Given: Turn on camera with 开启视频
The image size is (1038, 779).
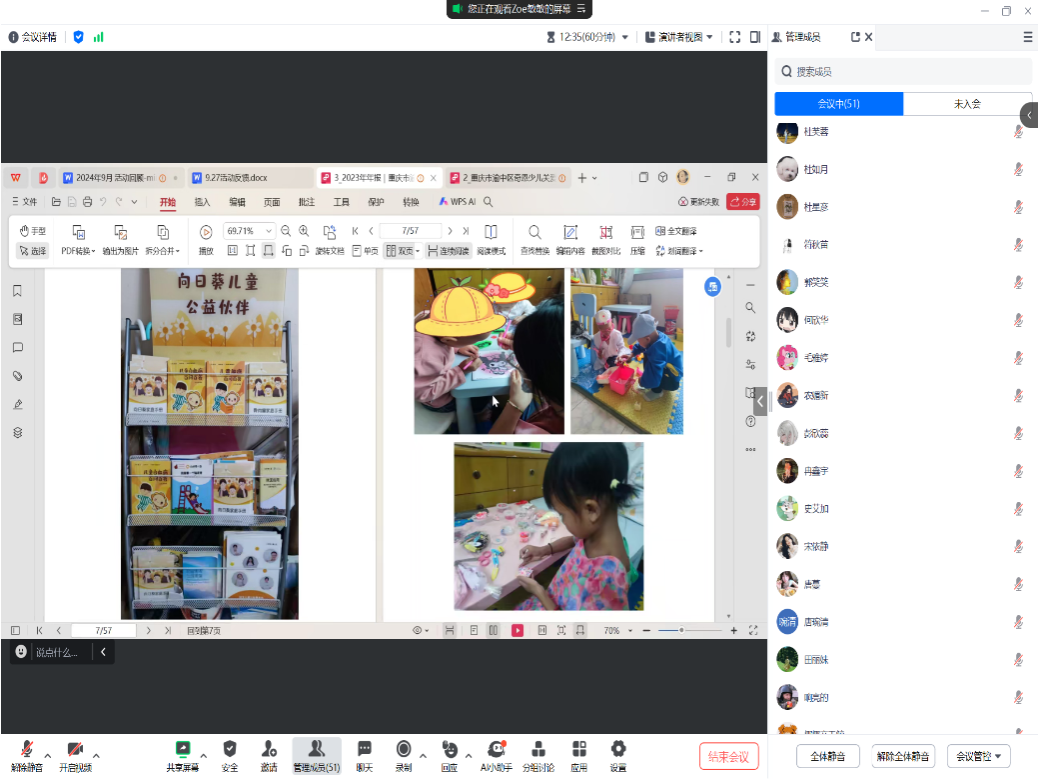Looking at the screenshot, I should [x=75, y=750].
